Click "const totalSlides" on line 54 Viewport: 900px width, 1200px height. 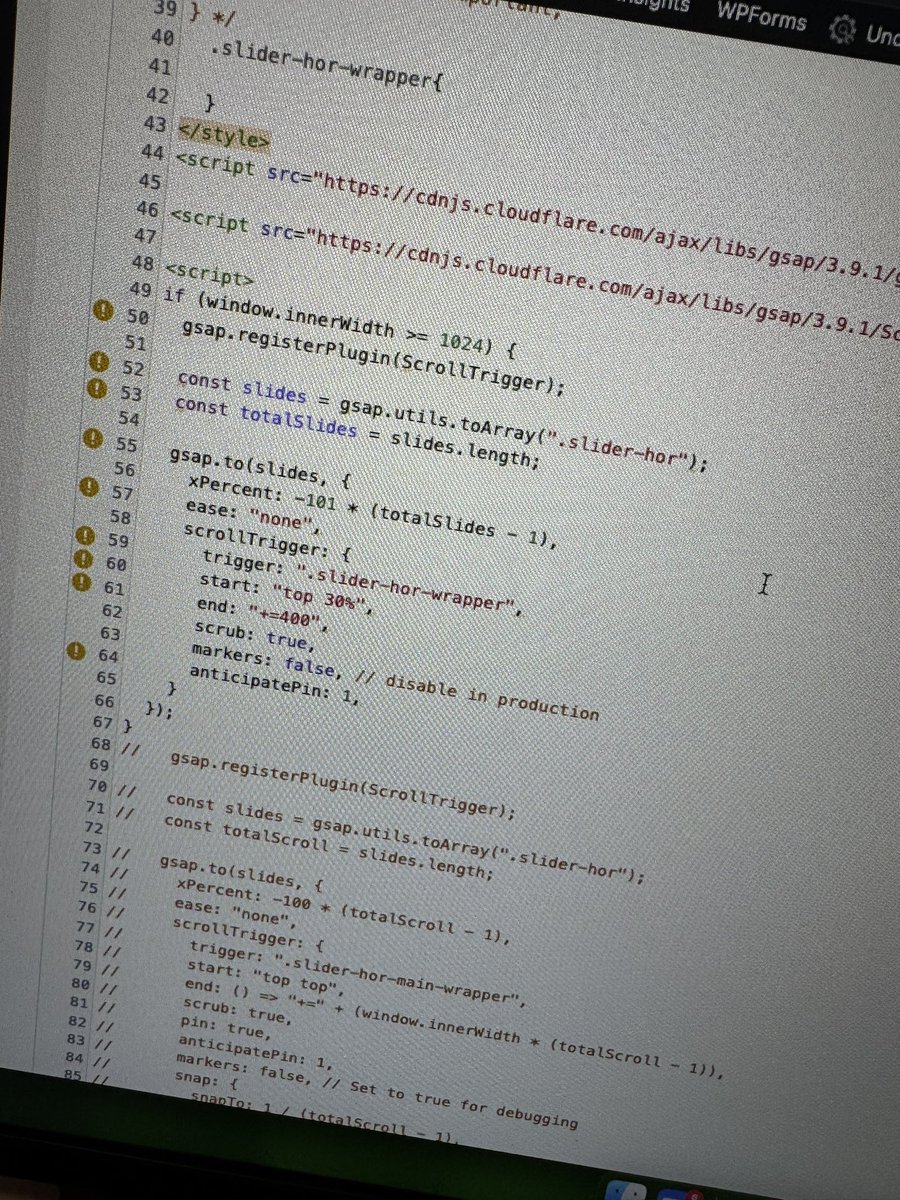(265, 417)
